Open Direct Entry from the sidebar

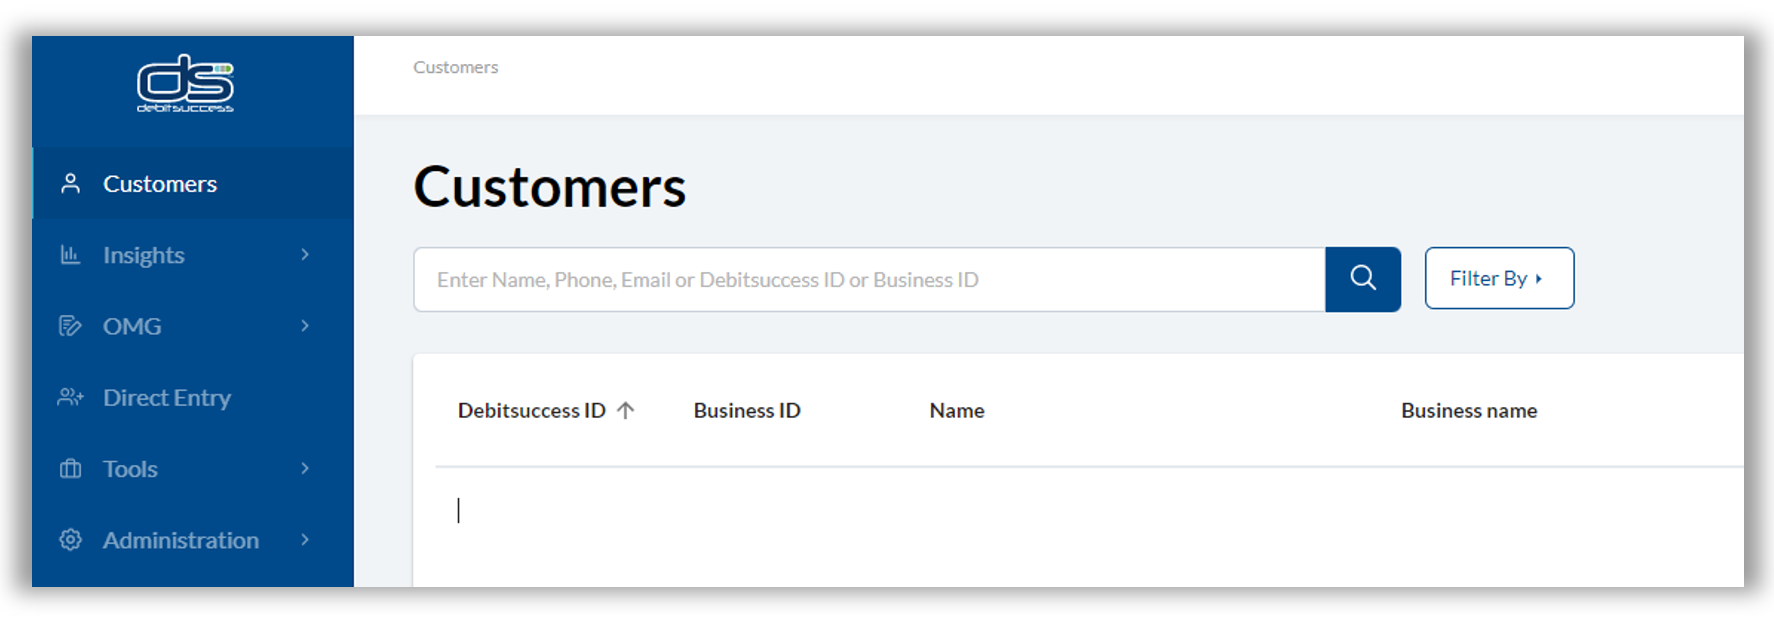coord(167,398)
